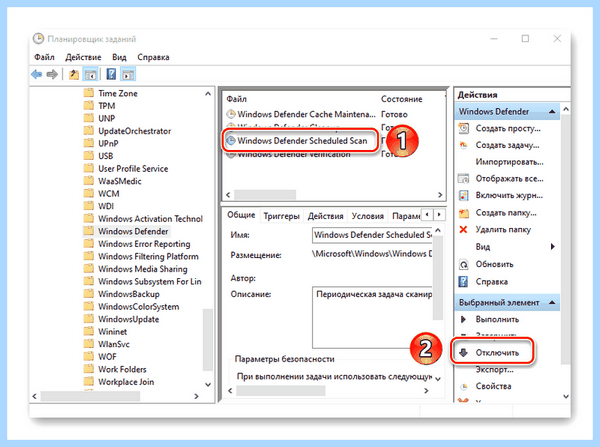
Task: Click the red X Удалить папку icon
Action: (463, 230)
